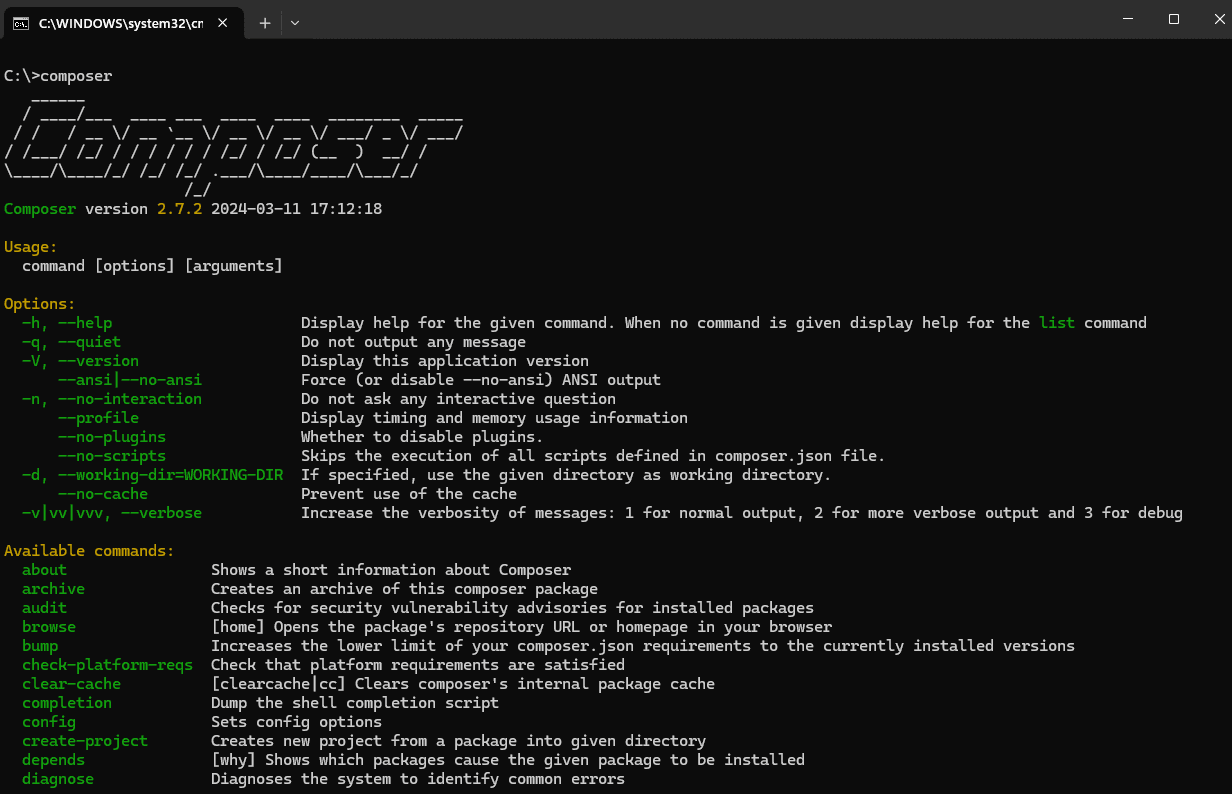
Task: Maximize the terminal window
Action: coord(1174,19)
